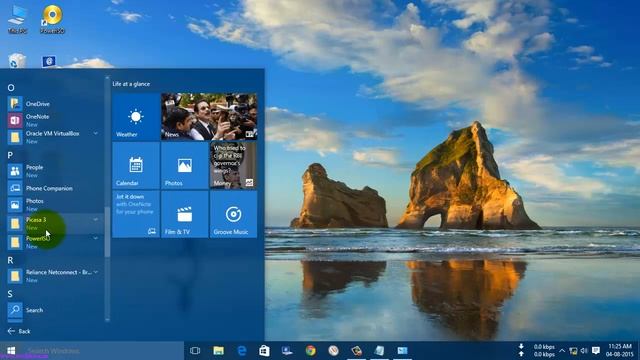Open the Action Center notifications
This screenshot has width=640, height=360.
[596, 351]
